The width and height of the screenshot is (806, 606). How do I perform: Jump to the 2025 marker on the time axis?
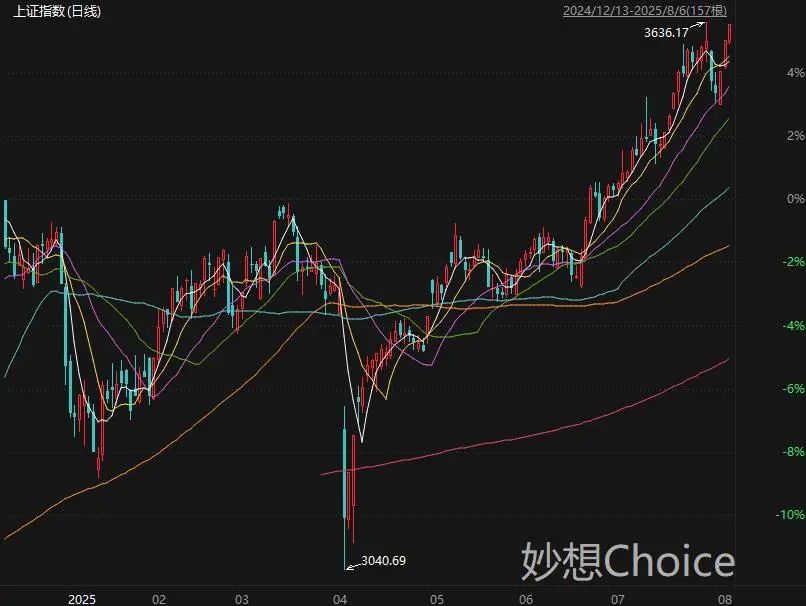click(82, 599)
